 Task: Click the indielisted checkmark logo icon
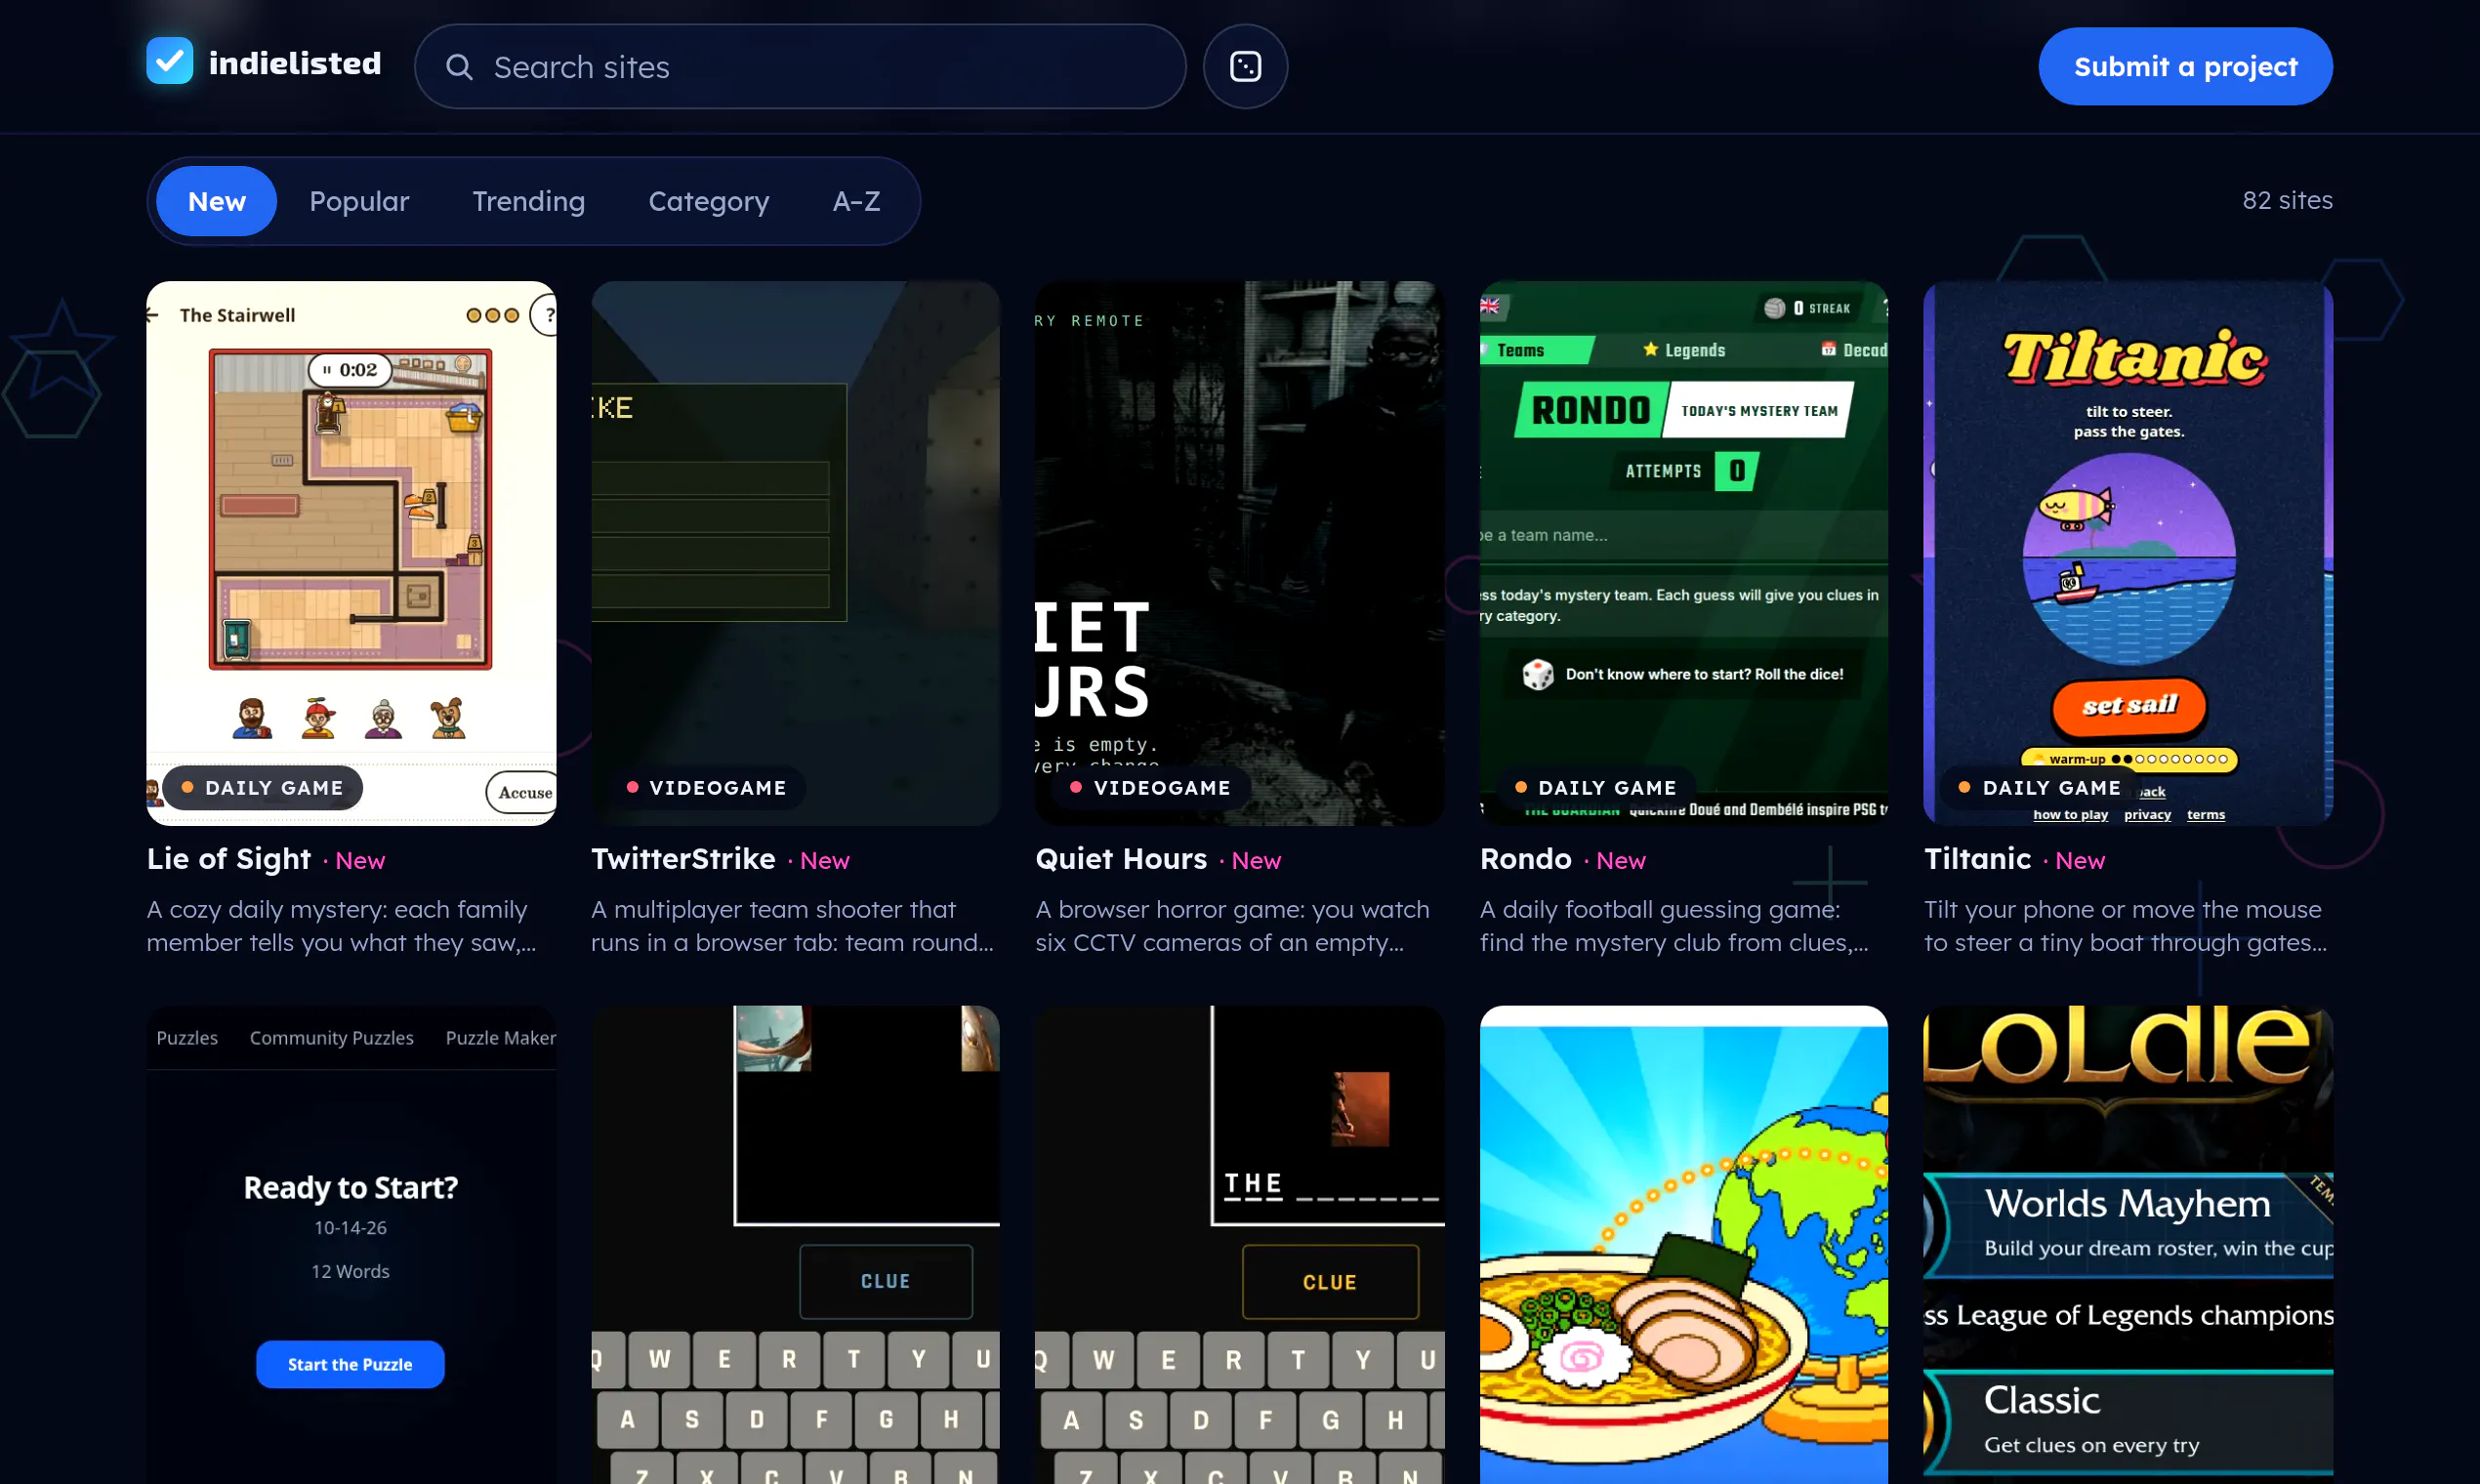pos(170,62)
